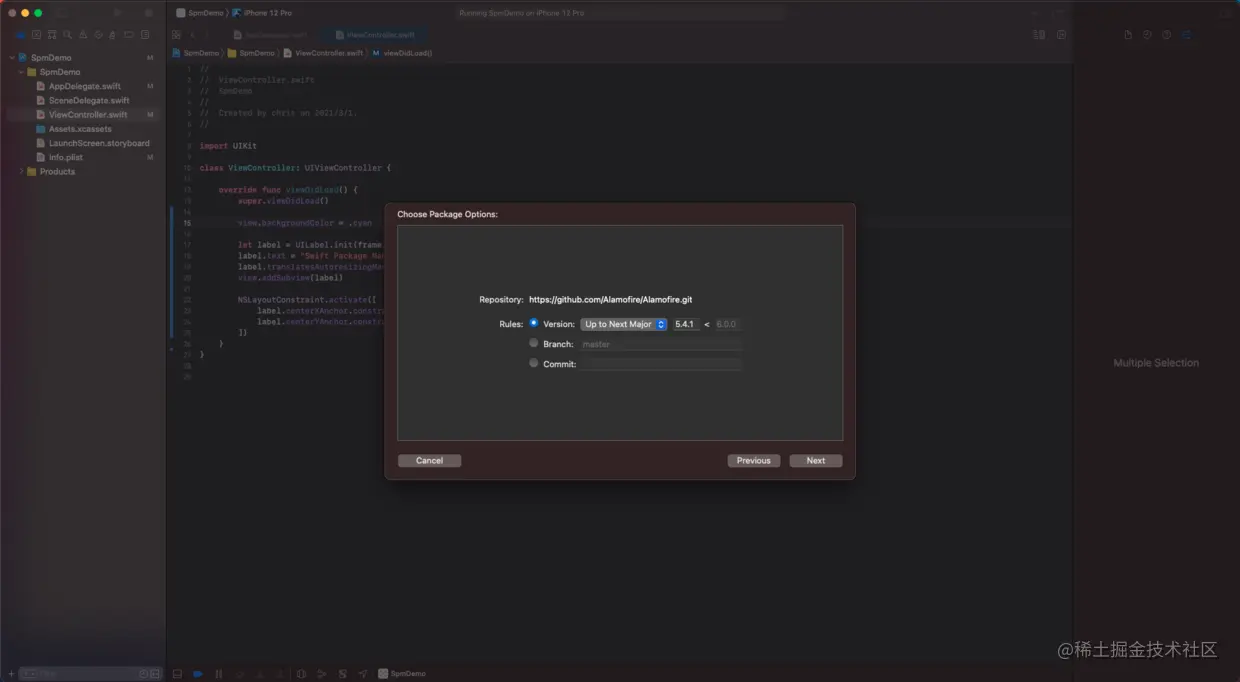
Task: Toggle the source control status filter icon
Action: pyautogui.click(x=155, y=674)
